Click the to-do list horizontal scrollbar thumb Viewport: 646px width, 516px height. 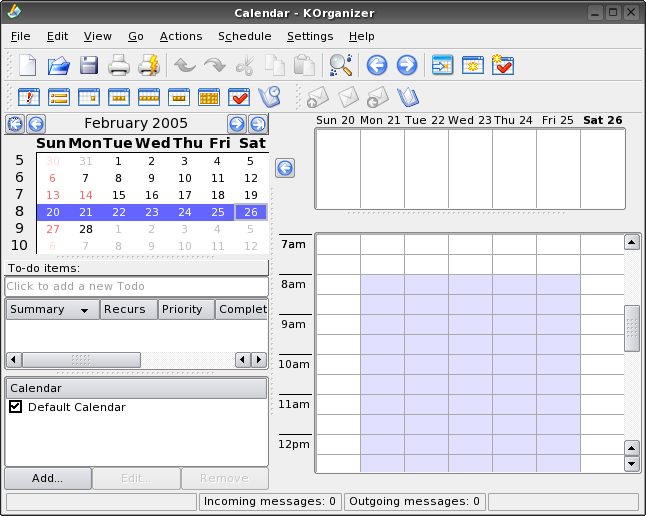(81, 360)
